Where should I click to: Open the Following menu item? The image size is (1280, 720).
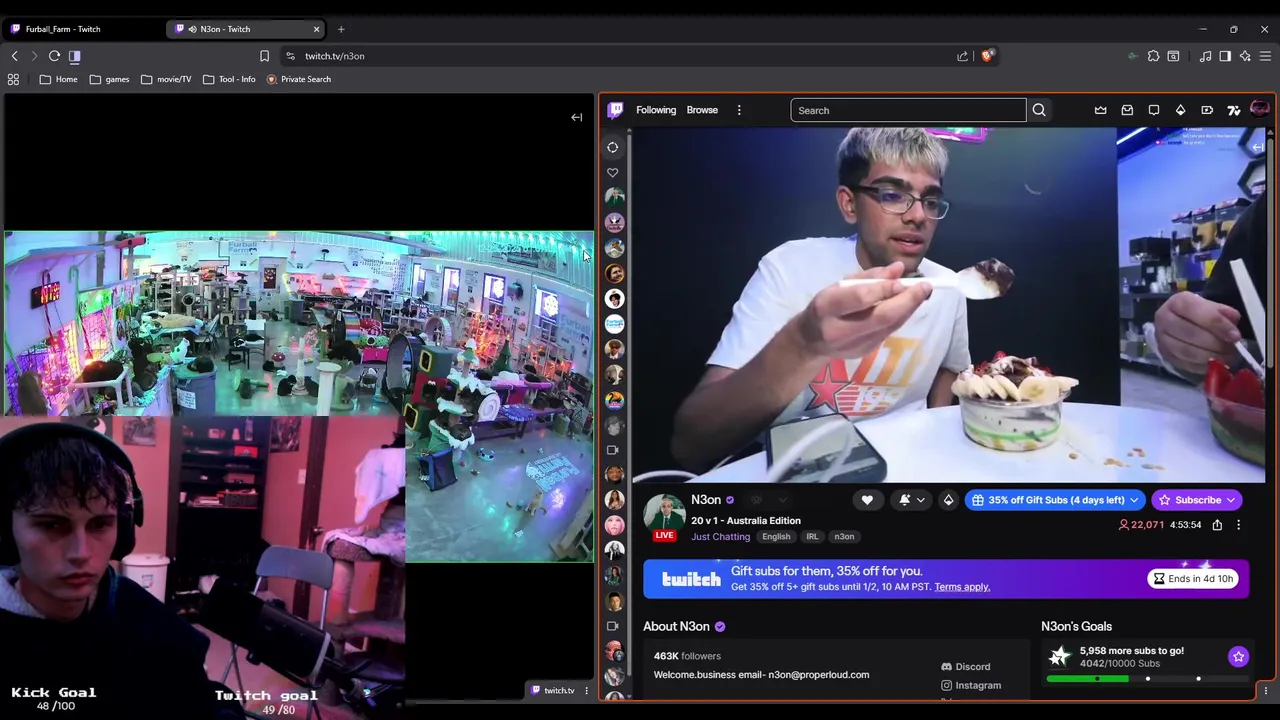pos(656,110)
